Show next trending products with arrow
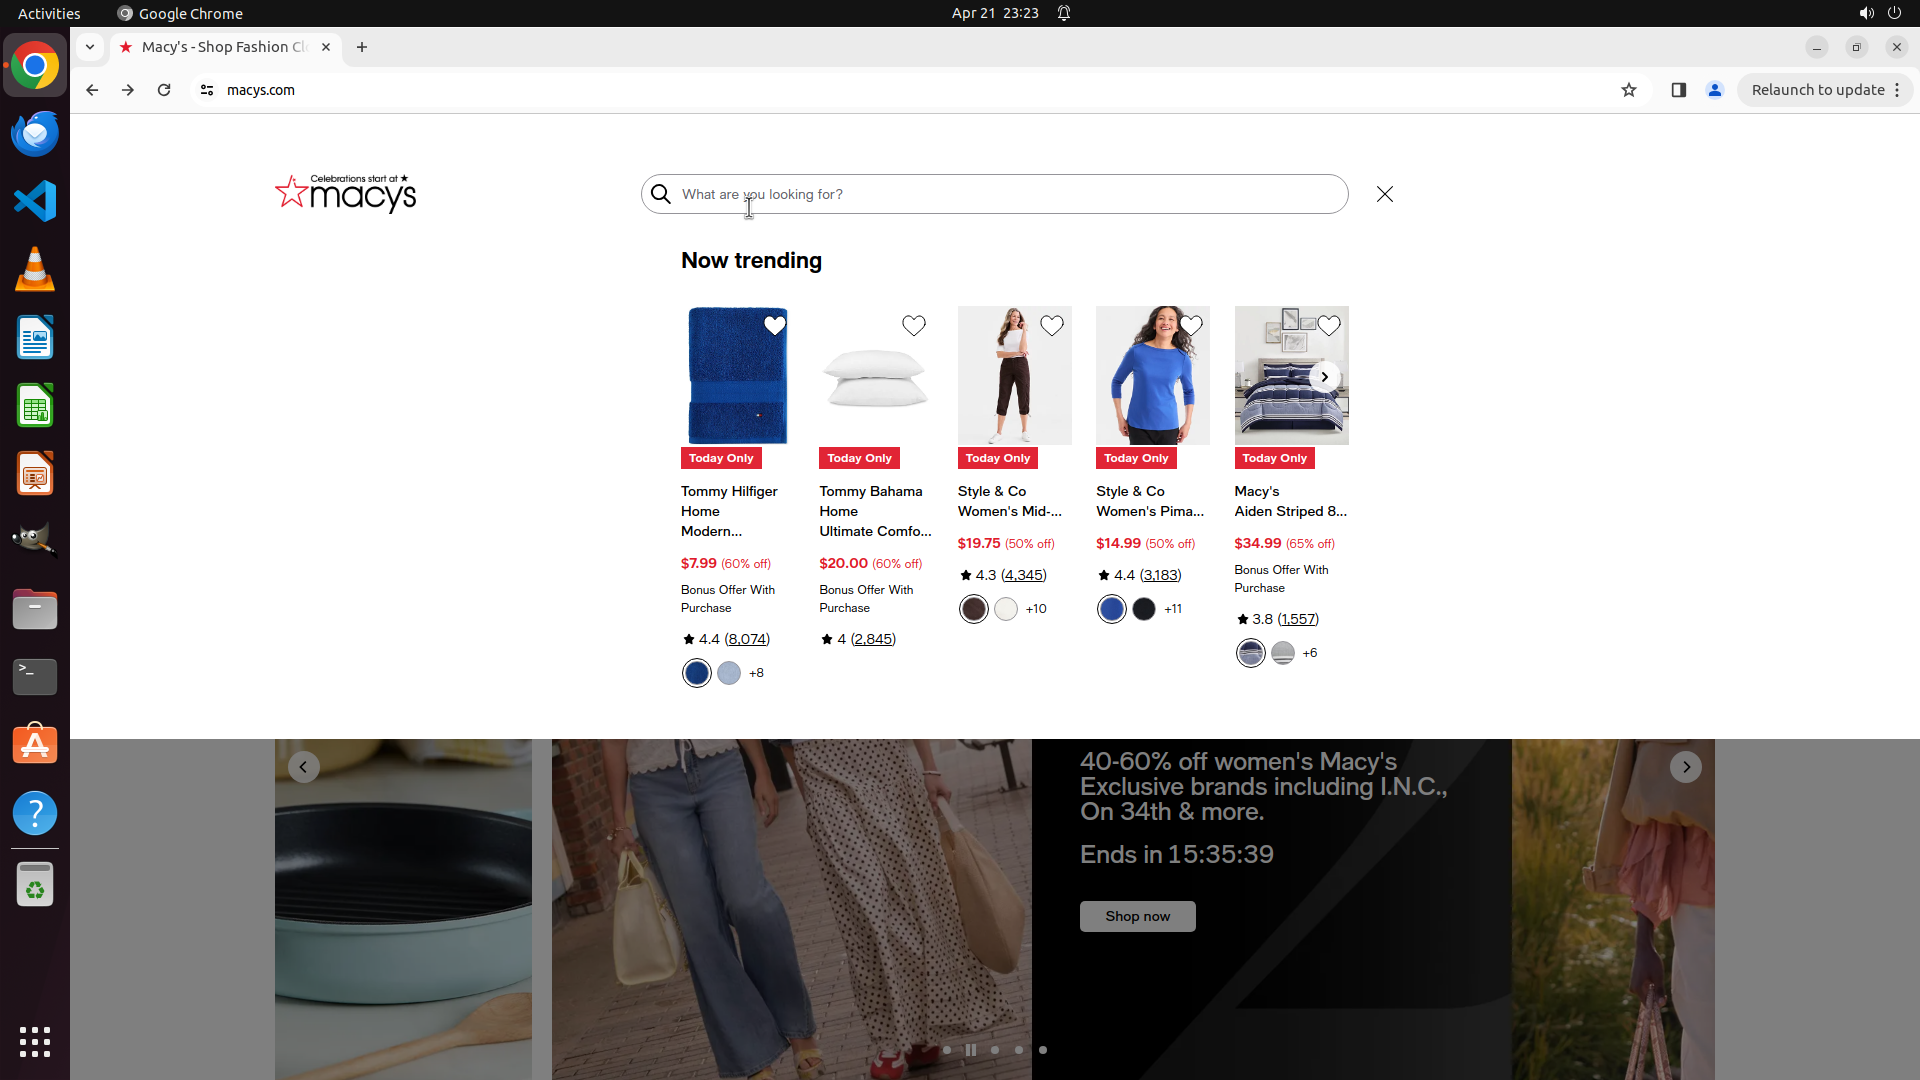Image resolution: width=1920 pixels, height=1080 pixels. pyautogui.click(x=1324, y=377)
